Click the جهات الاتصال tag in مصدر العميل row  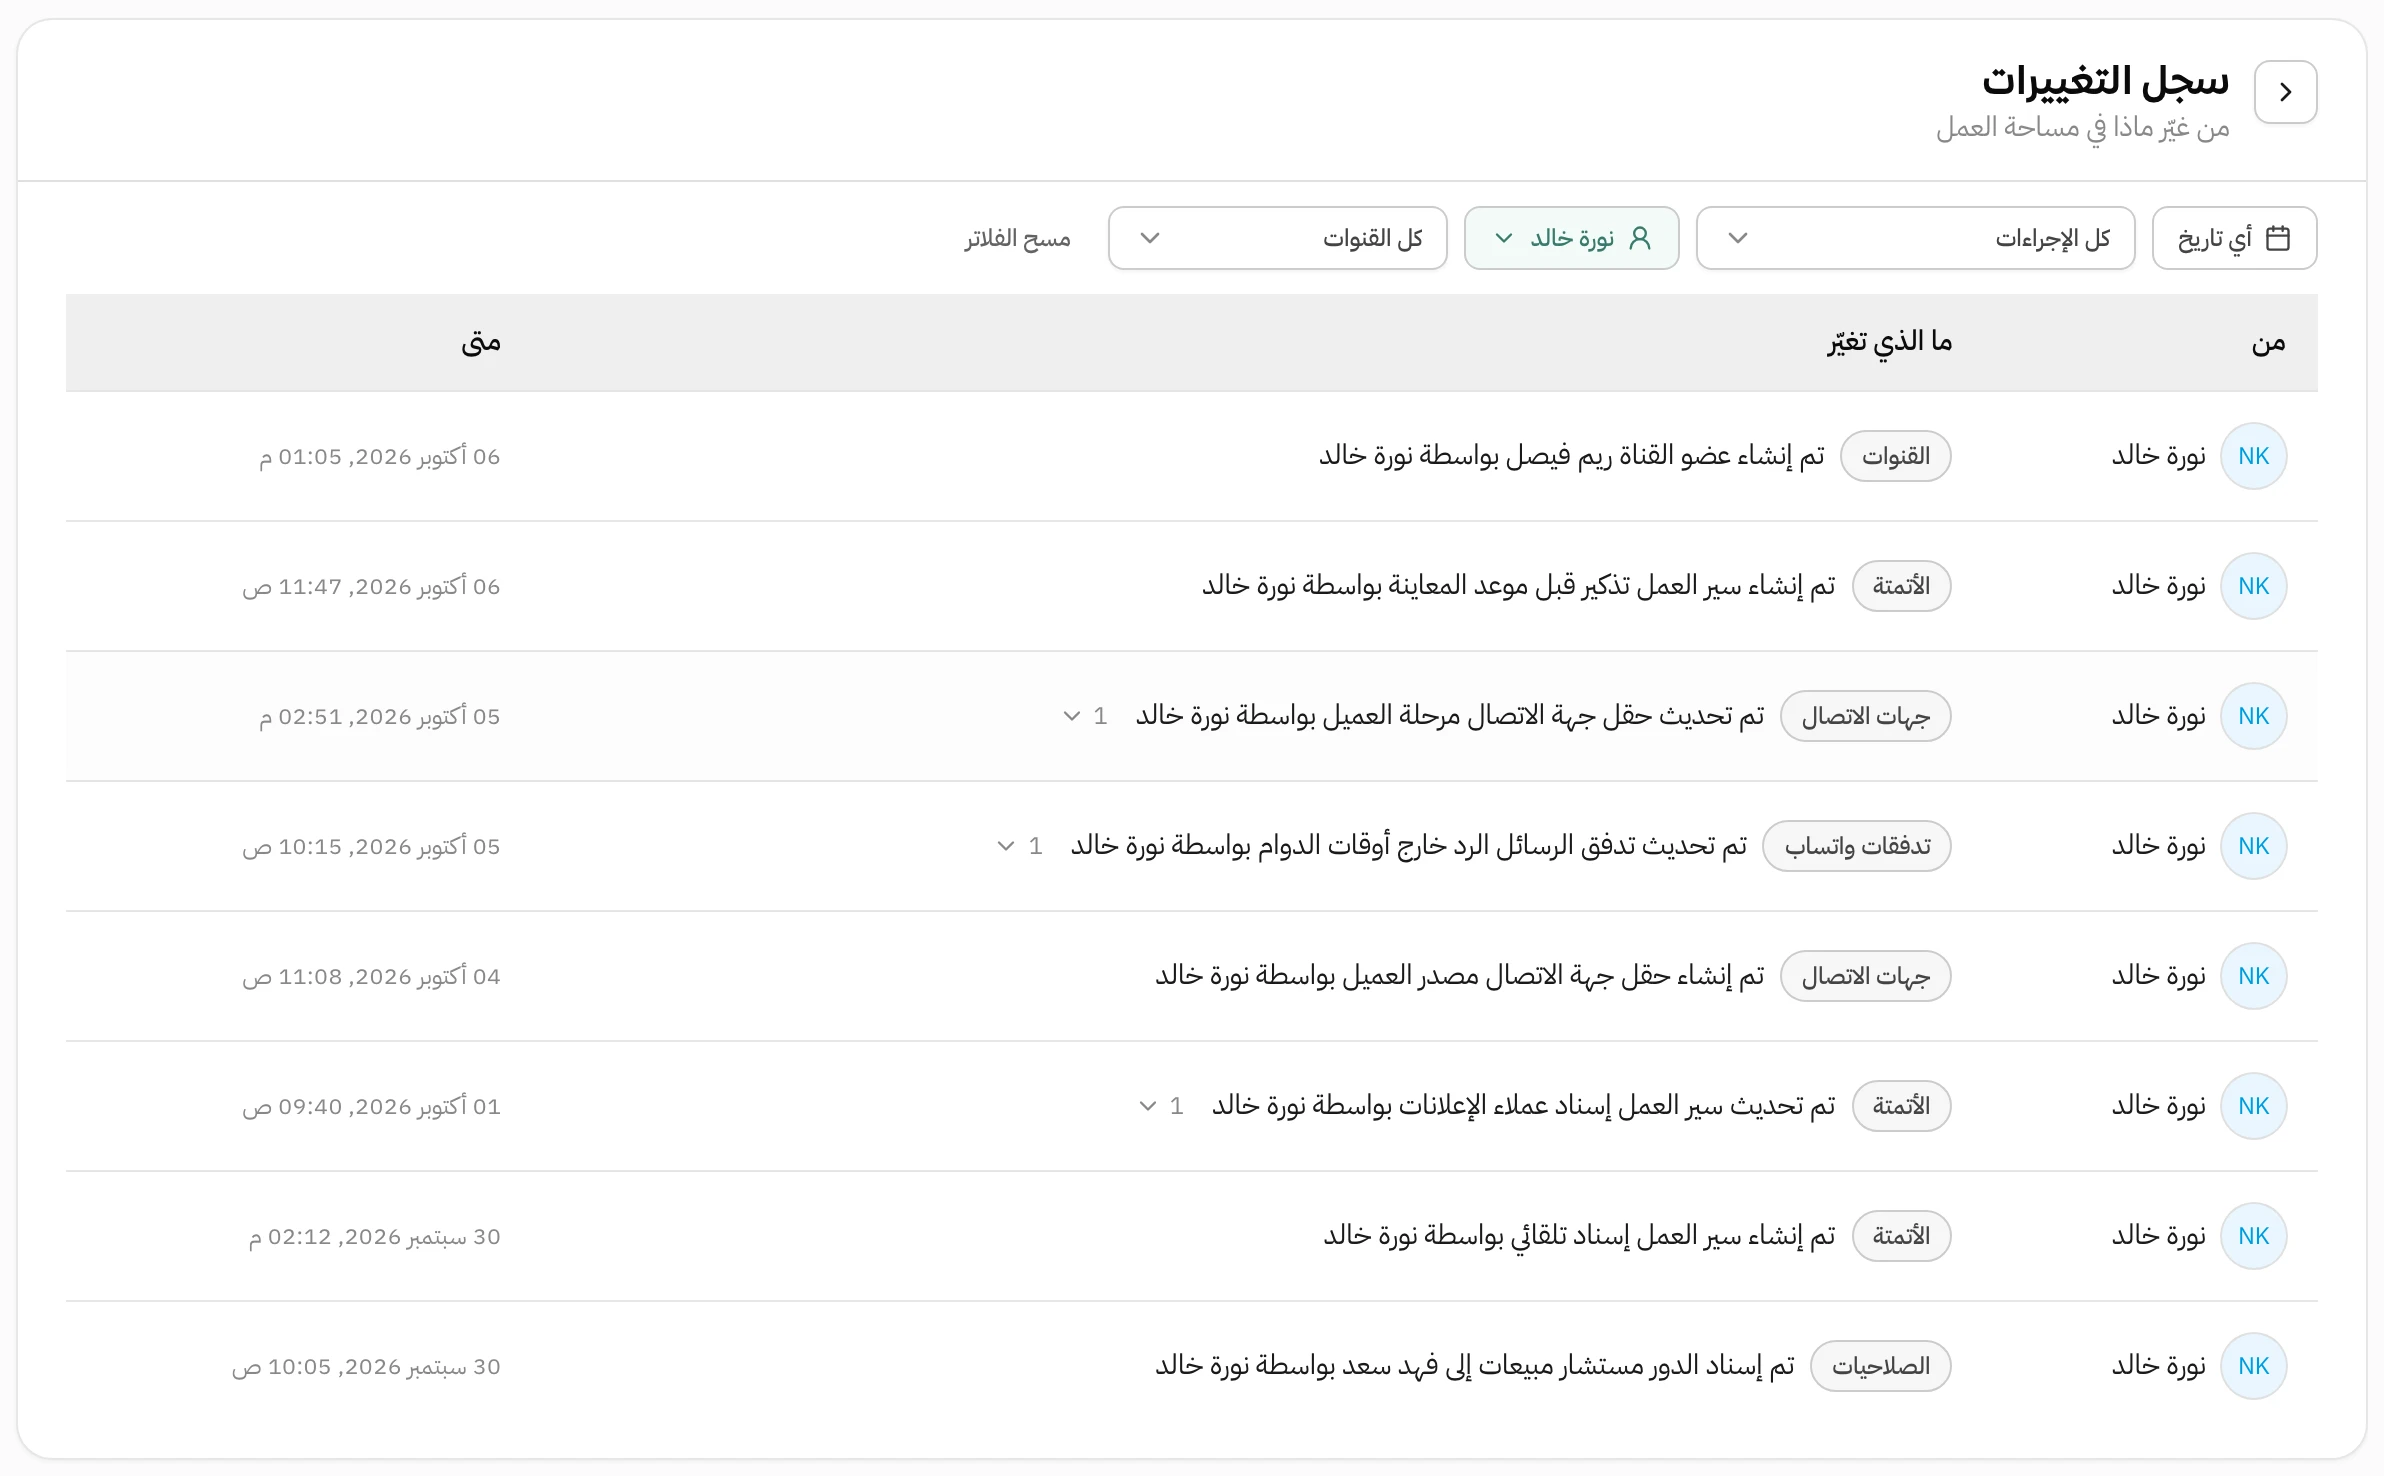[x=1866, y=976]
